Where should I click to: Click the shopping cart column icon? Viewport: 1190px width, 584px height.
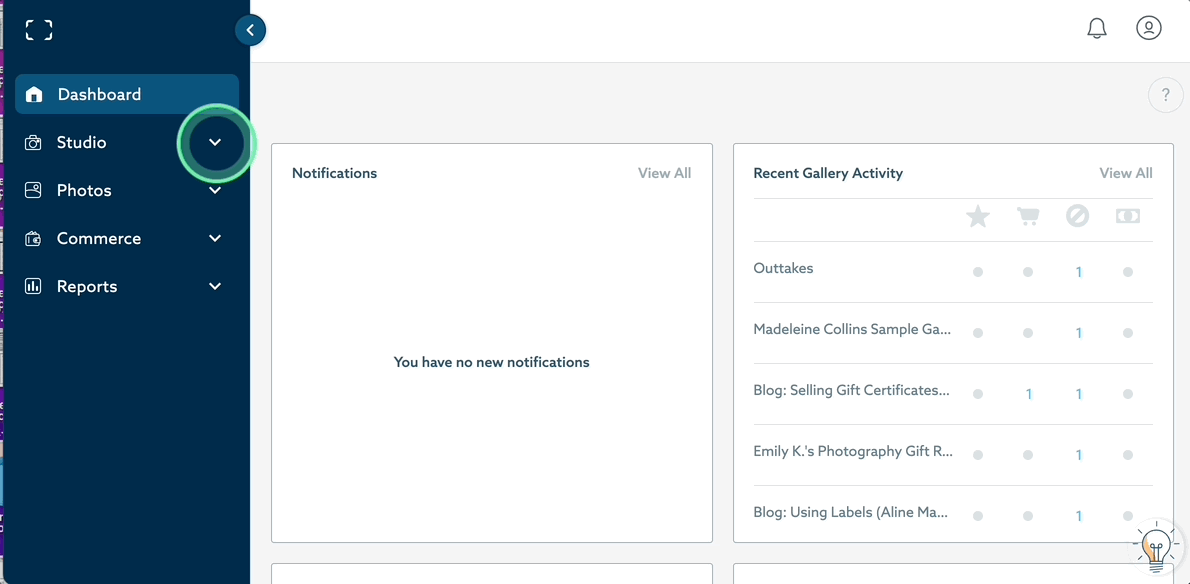coord(1028,216)
